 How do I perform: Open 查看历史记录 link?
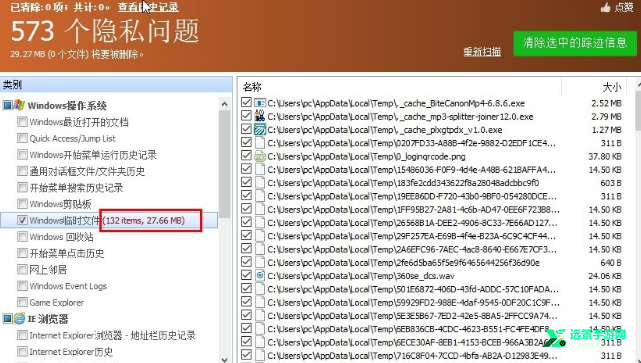click(x=148, y=7)
